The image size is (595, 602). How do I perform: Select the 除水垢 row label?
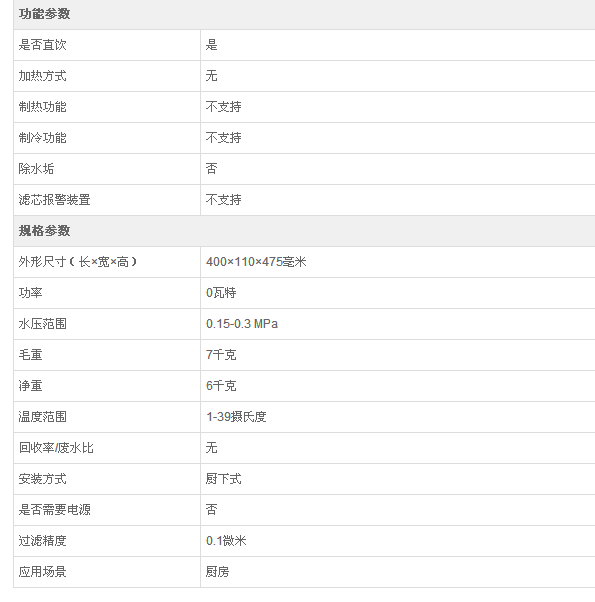(x=36, y=169)
